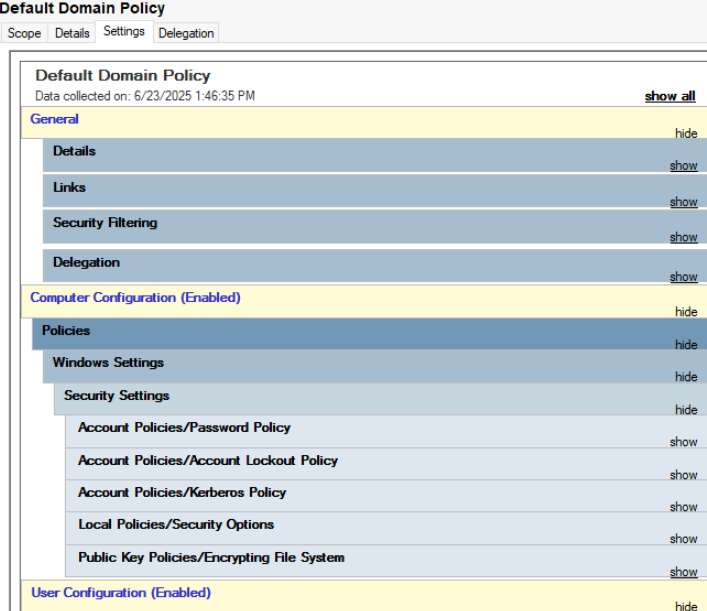Click the 'Data collected on' timestamp
This screenshot has width=707, height=611.
[x=145, y=96]
